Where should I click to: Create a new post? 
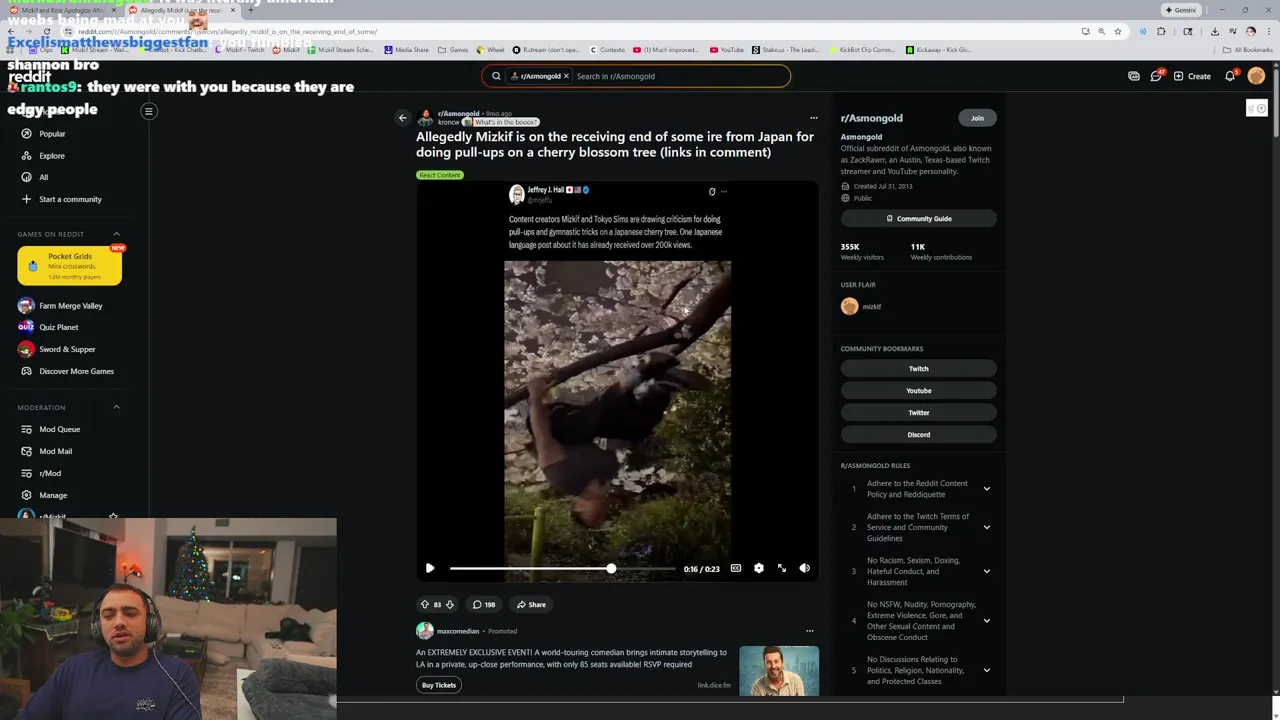1192,76
